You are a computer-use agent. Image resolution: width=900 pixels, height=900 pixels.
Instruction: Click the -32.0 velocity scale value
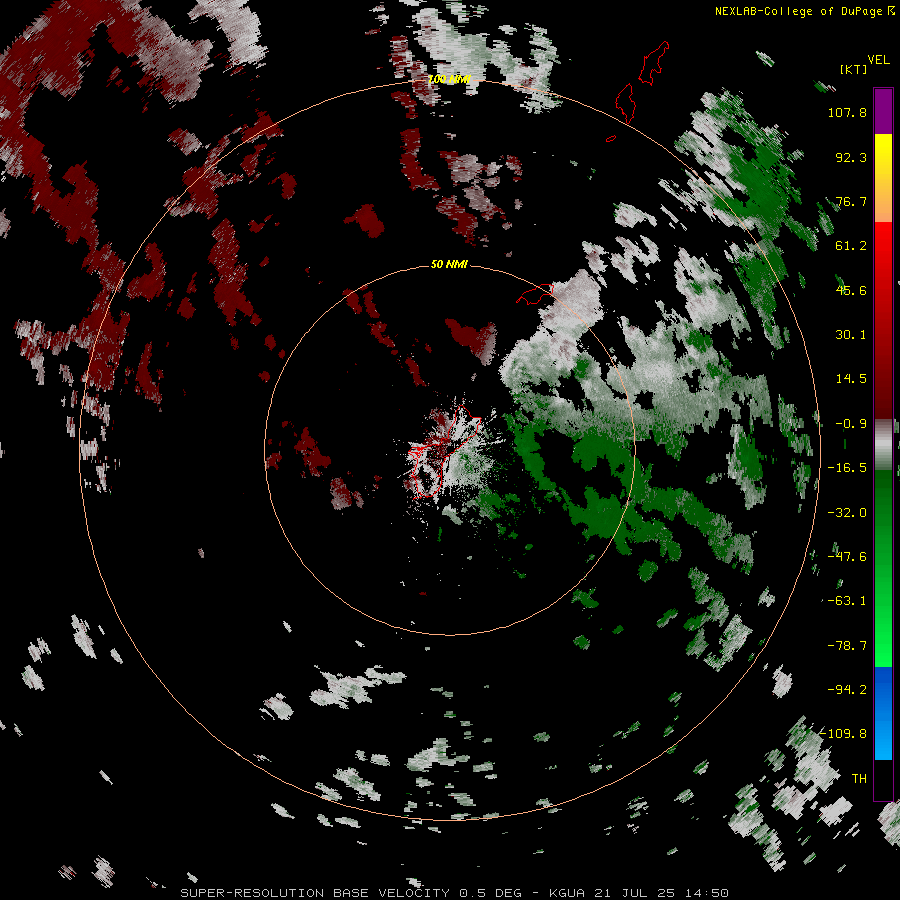[847, 513]
